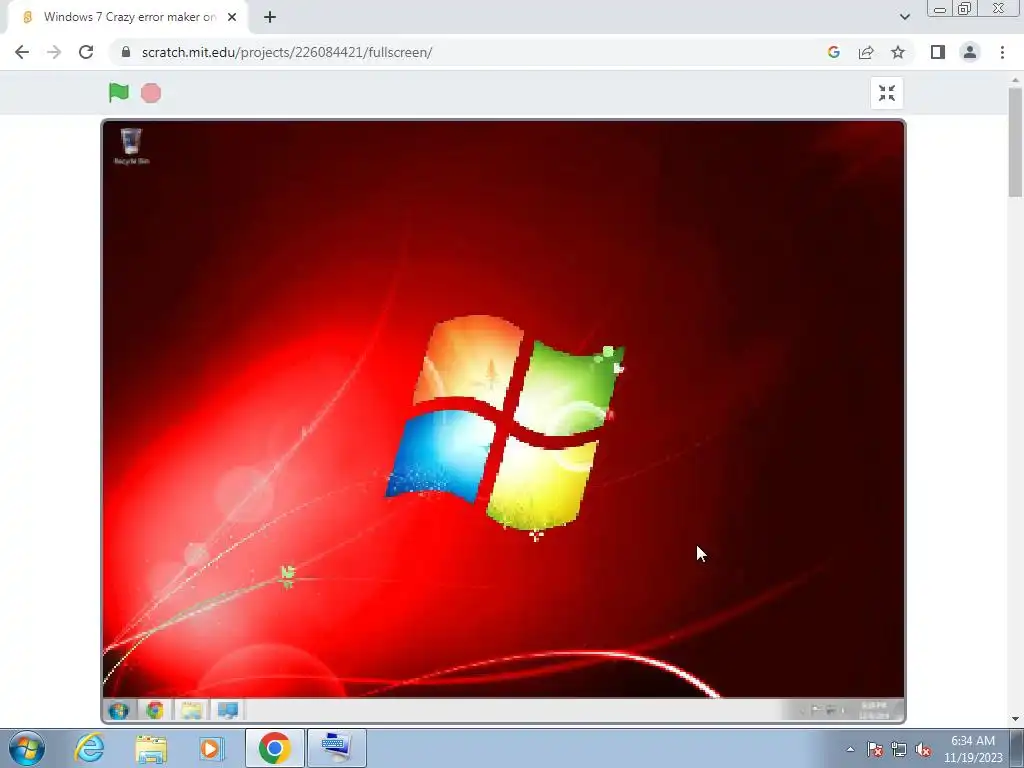The image size is (1024, 768).
Task: View site information via the padlock
Action: click(x=127, y=52)
